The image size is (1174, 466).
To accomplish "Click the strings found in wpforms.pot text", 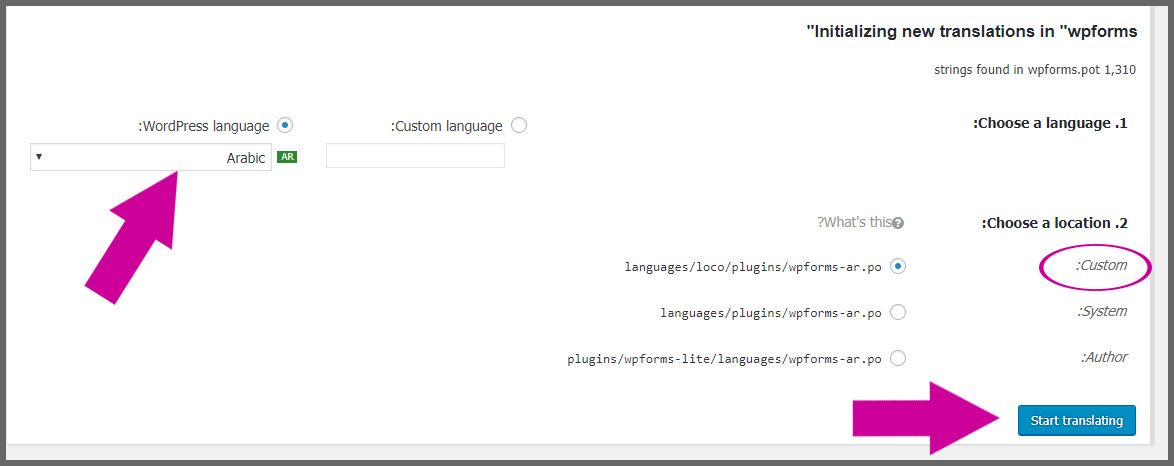I will click(x=1035, y=70).
